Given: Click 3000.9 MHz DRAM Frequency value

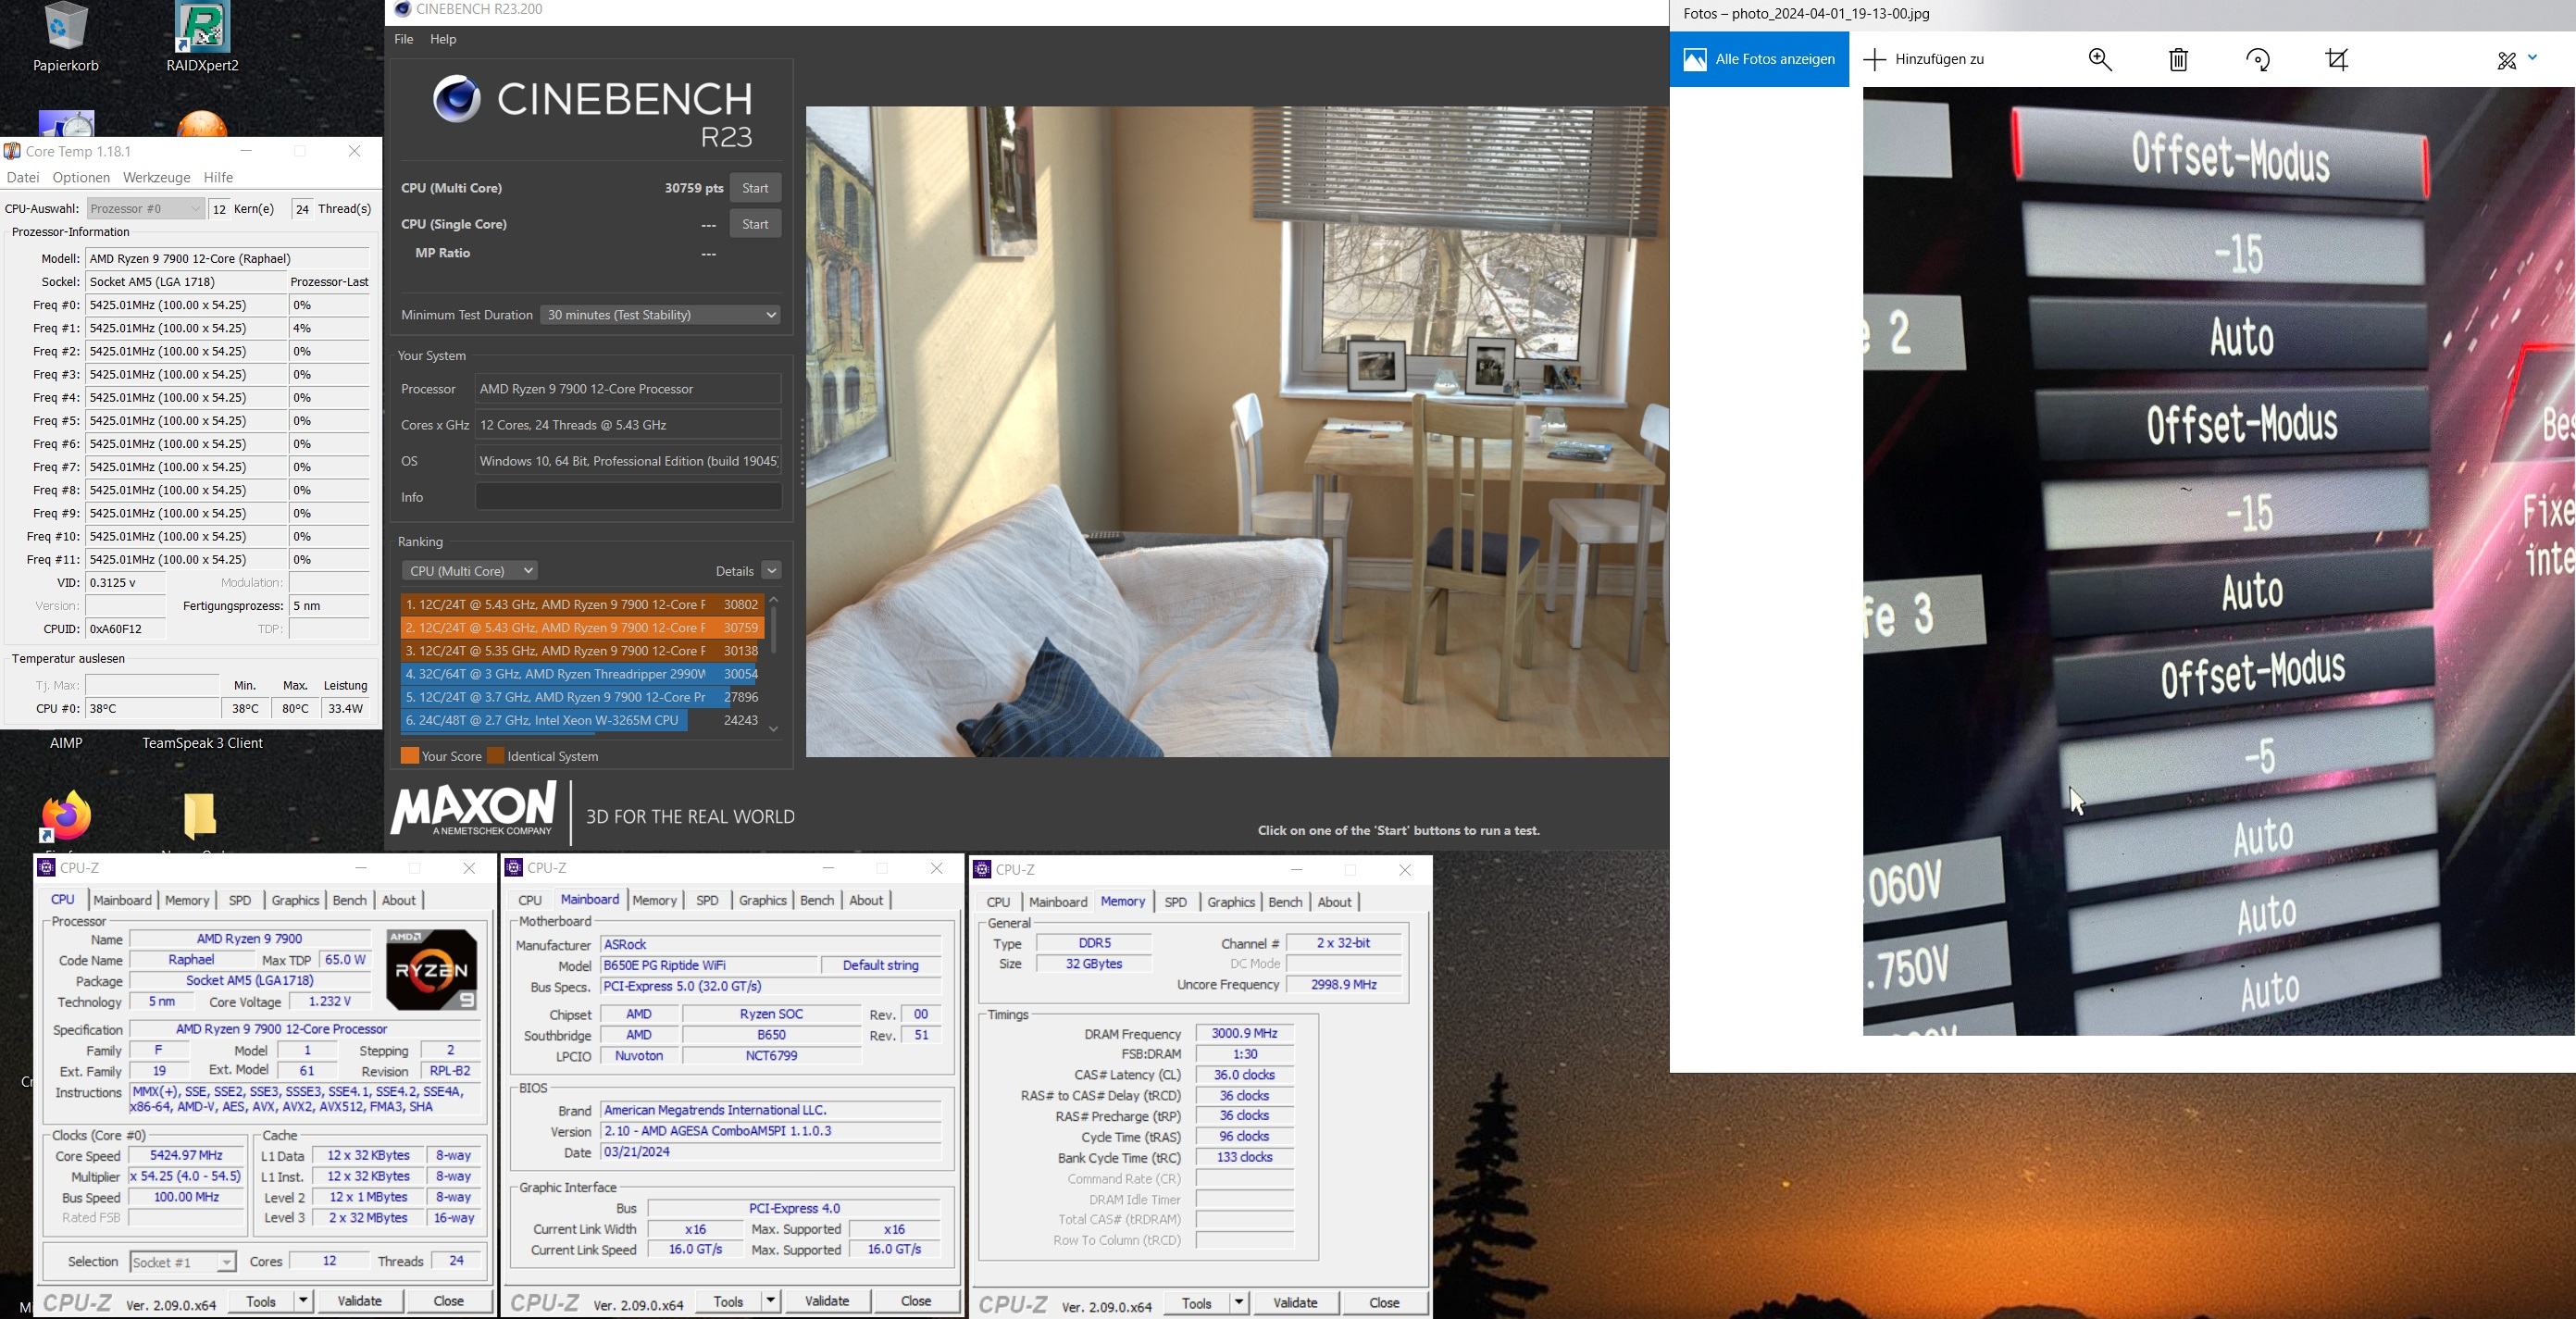Looking at the screenshot, I should 1244,1033.
